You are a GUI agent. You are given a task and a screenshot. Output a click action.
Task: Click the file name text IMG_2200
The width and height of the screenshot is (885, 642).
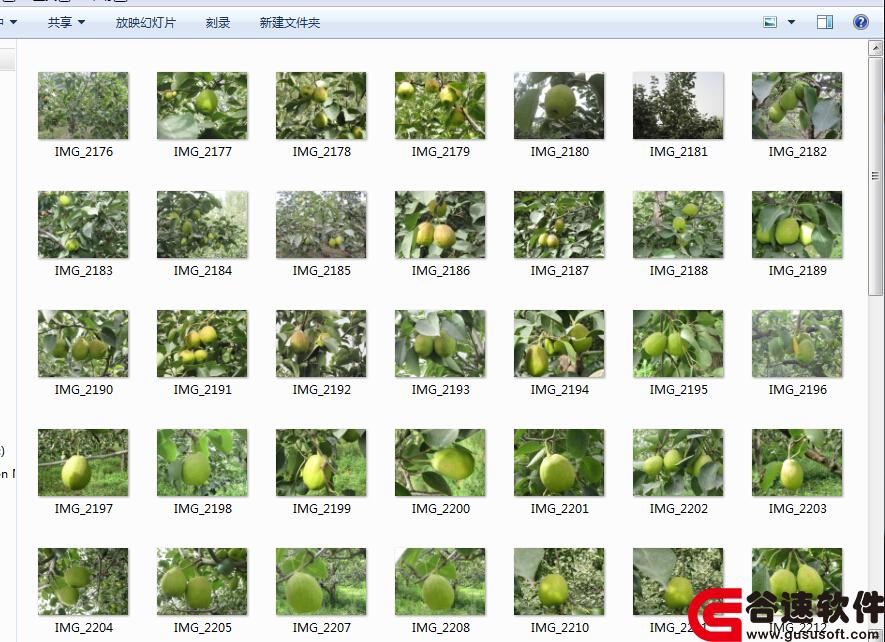point(441,509)
